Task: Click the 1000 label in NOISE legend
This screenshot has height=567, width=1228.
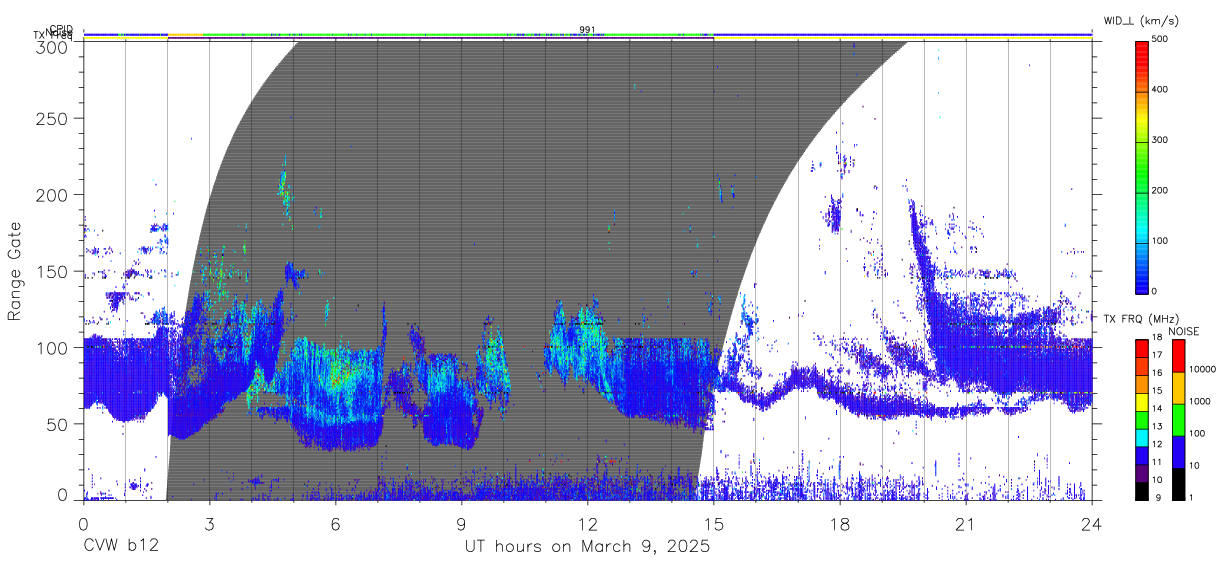Action: pyautogui.click(x=1200, y=401)
